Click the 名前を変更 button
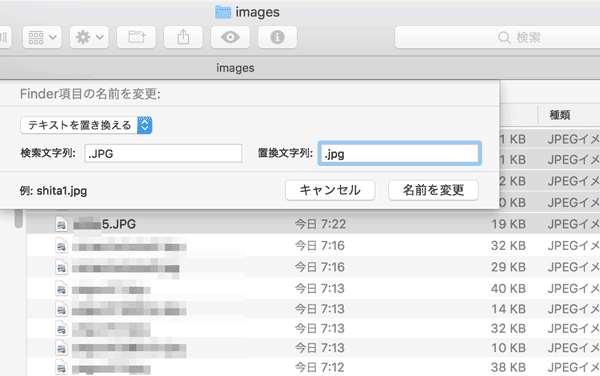Viewport: 600px width, 376px height. [x=433, y=190]
